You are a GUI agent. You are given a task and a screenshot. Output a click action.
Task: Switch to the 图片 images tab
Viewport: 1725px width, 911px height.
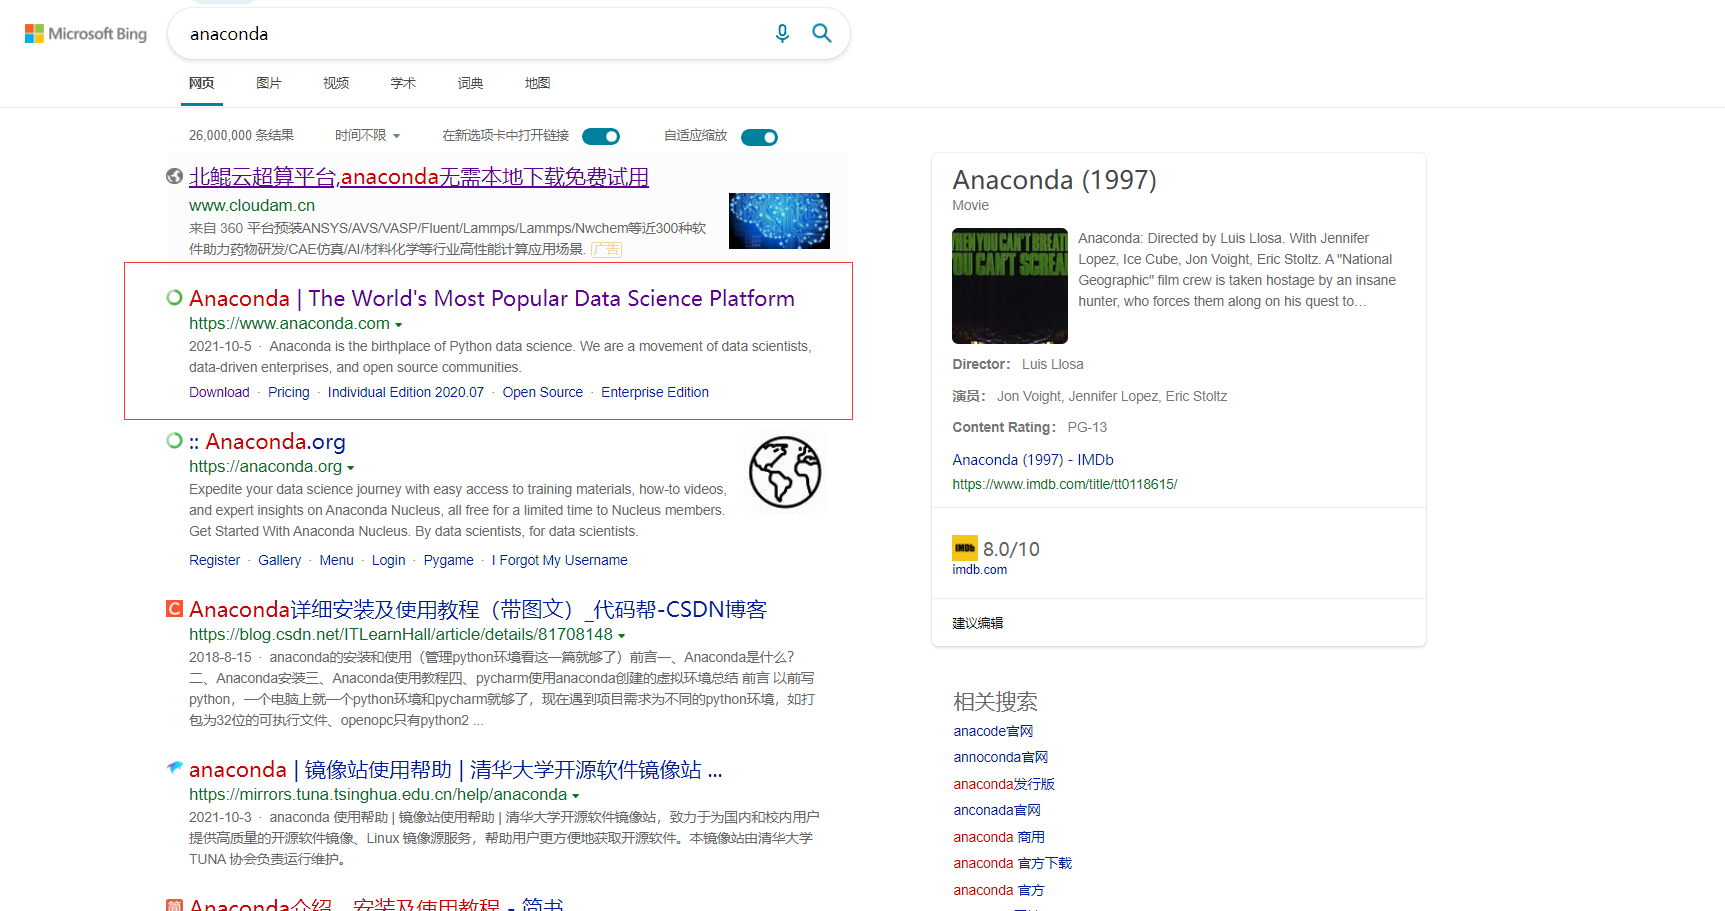(x=269, y=83)
